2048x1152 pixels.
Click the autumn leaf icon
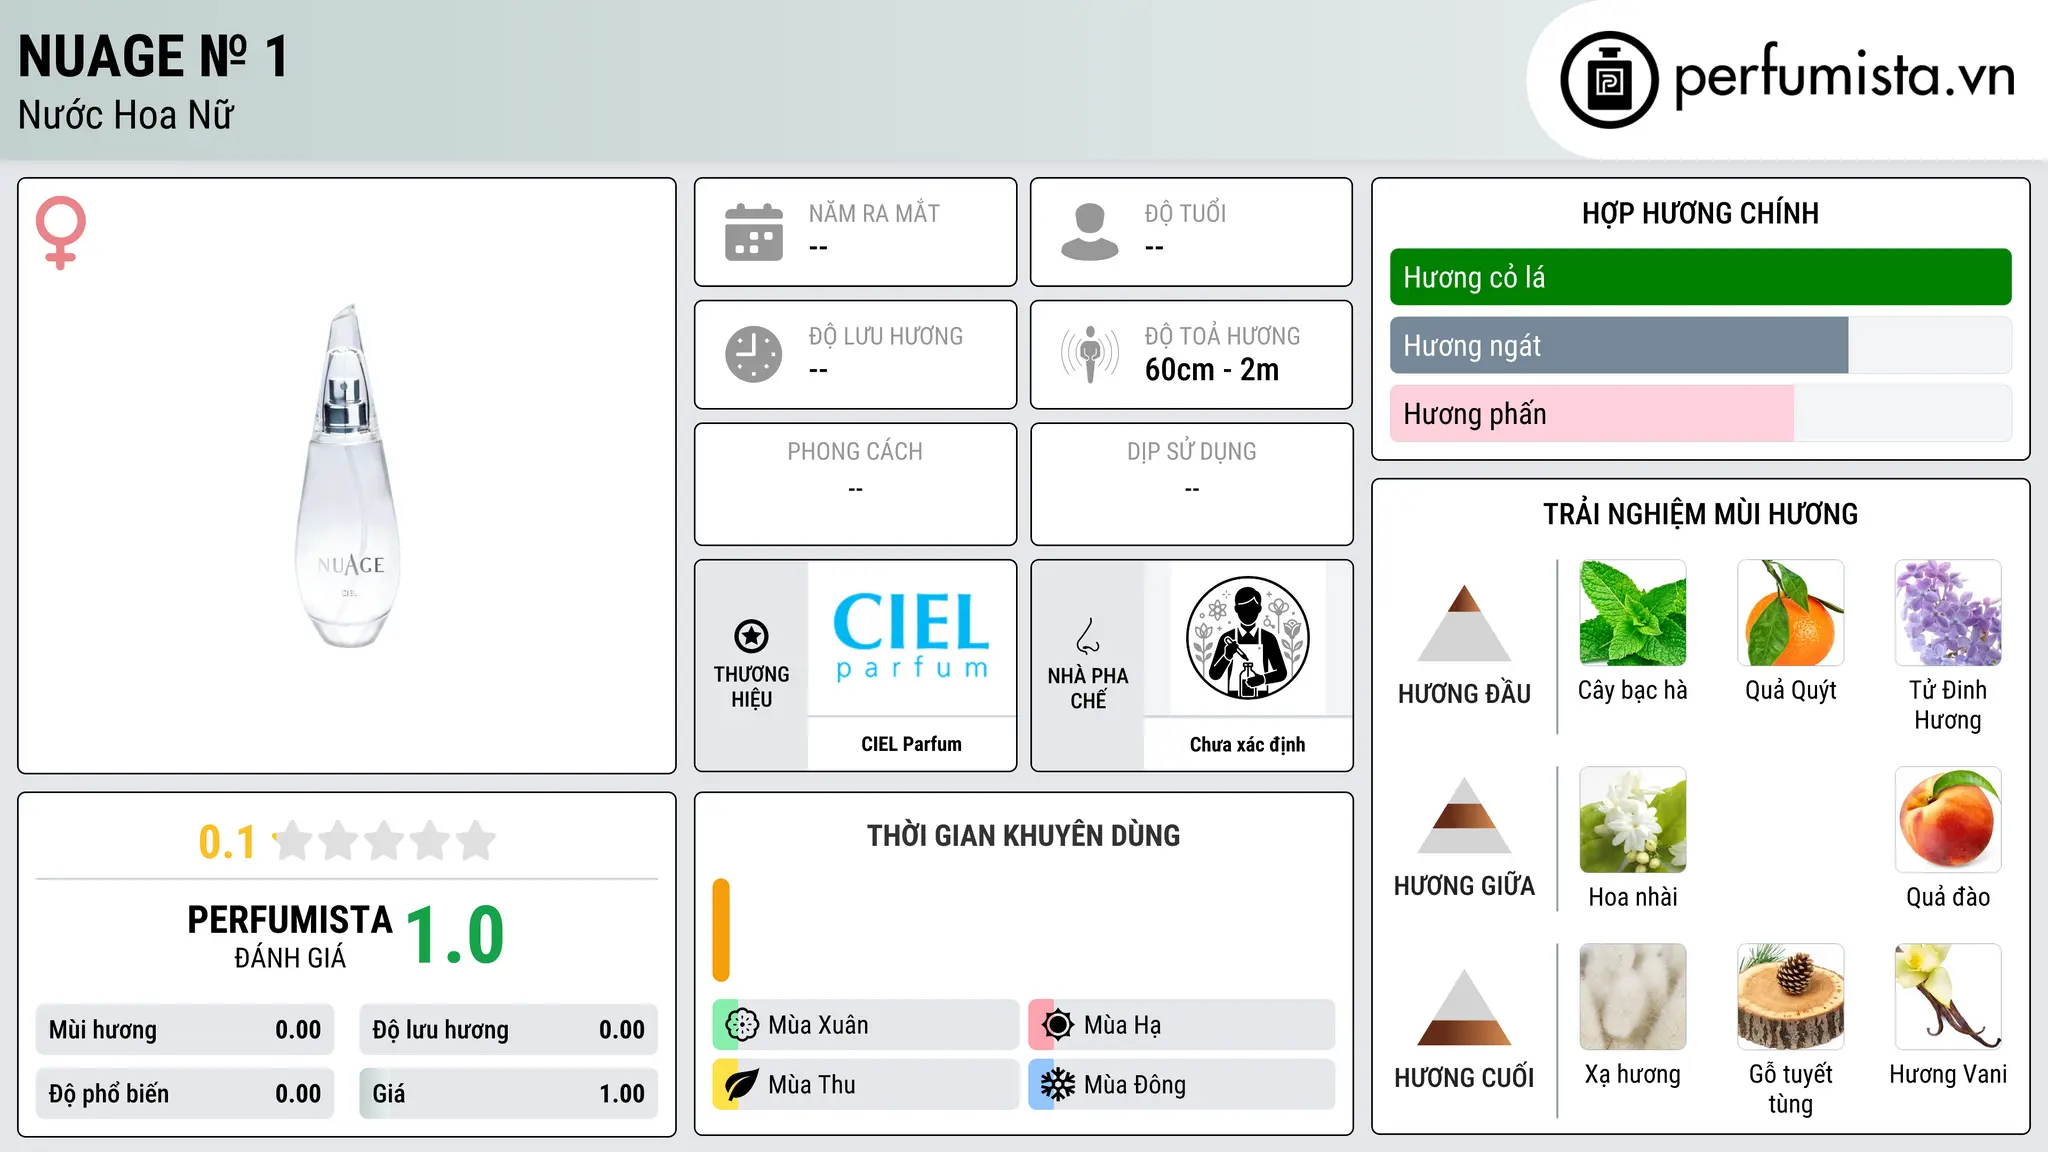click(742, 1085)
